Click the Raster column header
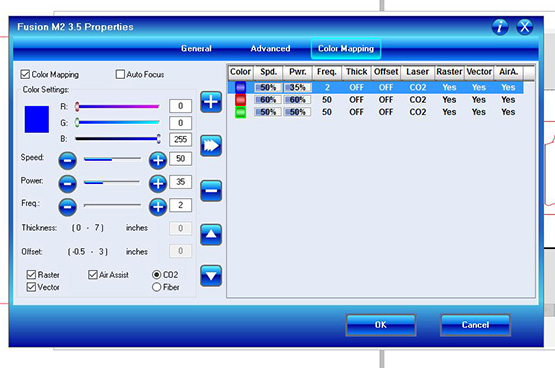 point(449,72)
